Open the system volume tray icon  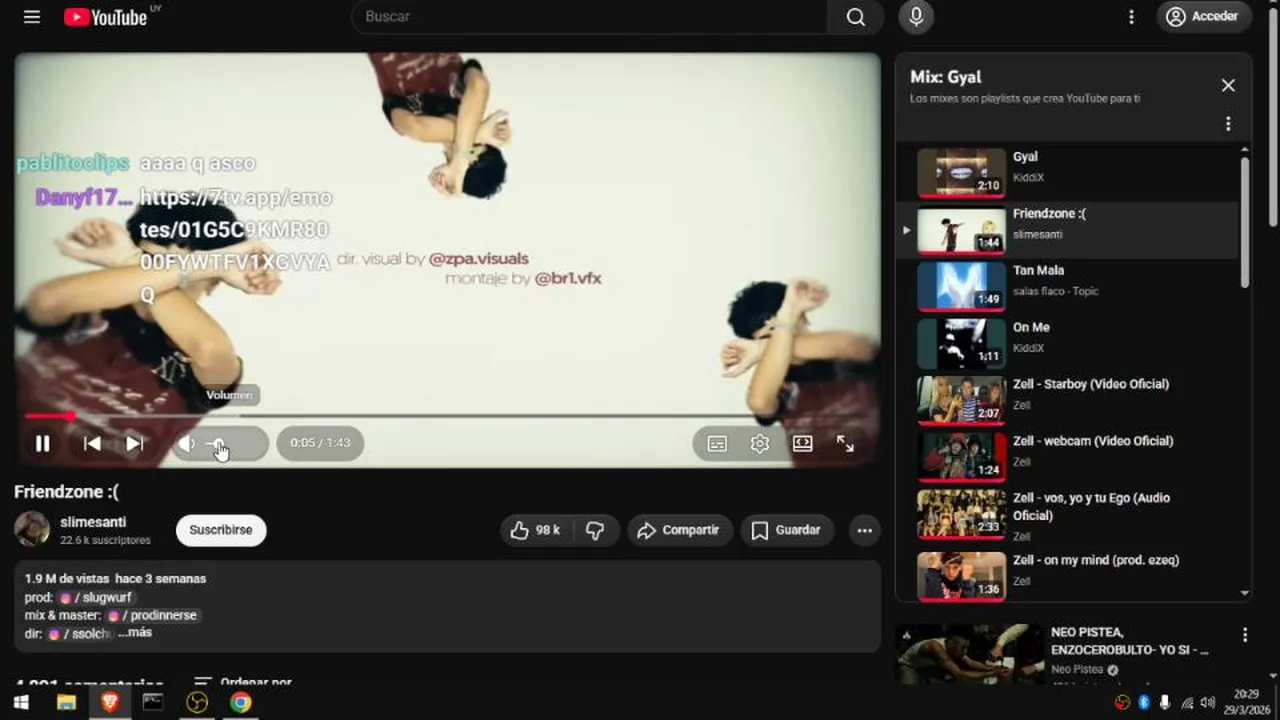(1207, 703)
